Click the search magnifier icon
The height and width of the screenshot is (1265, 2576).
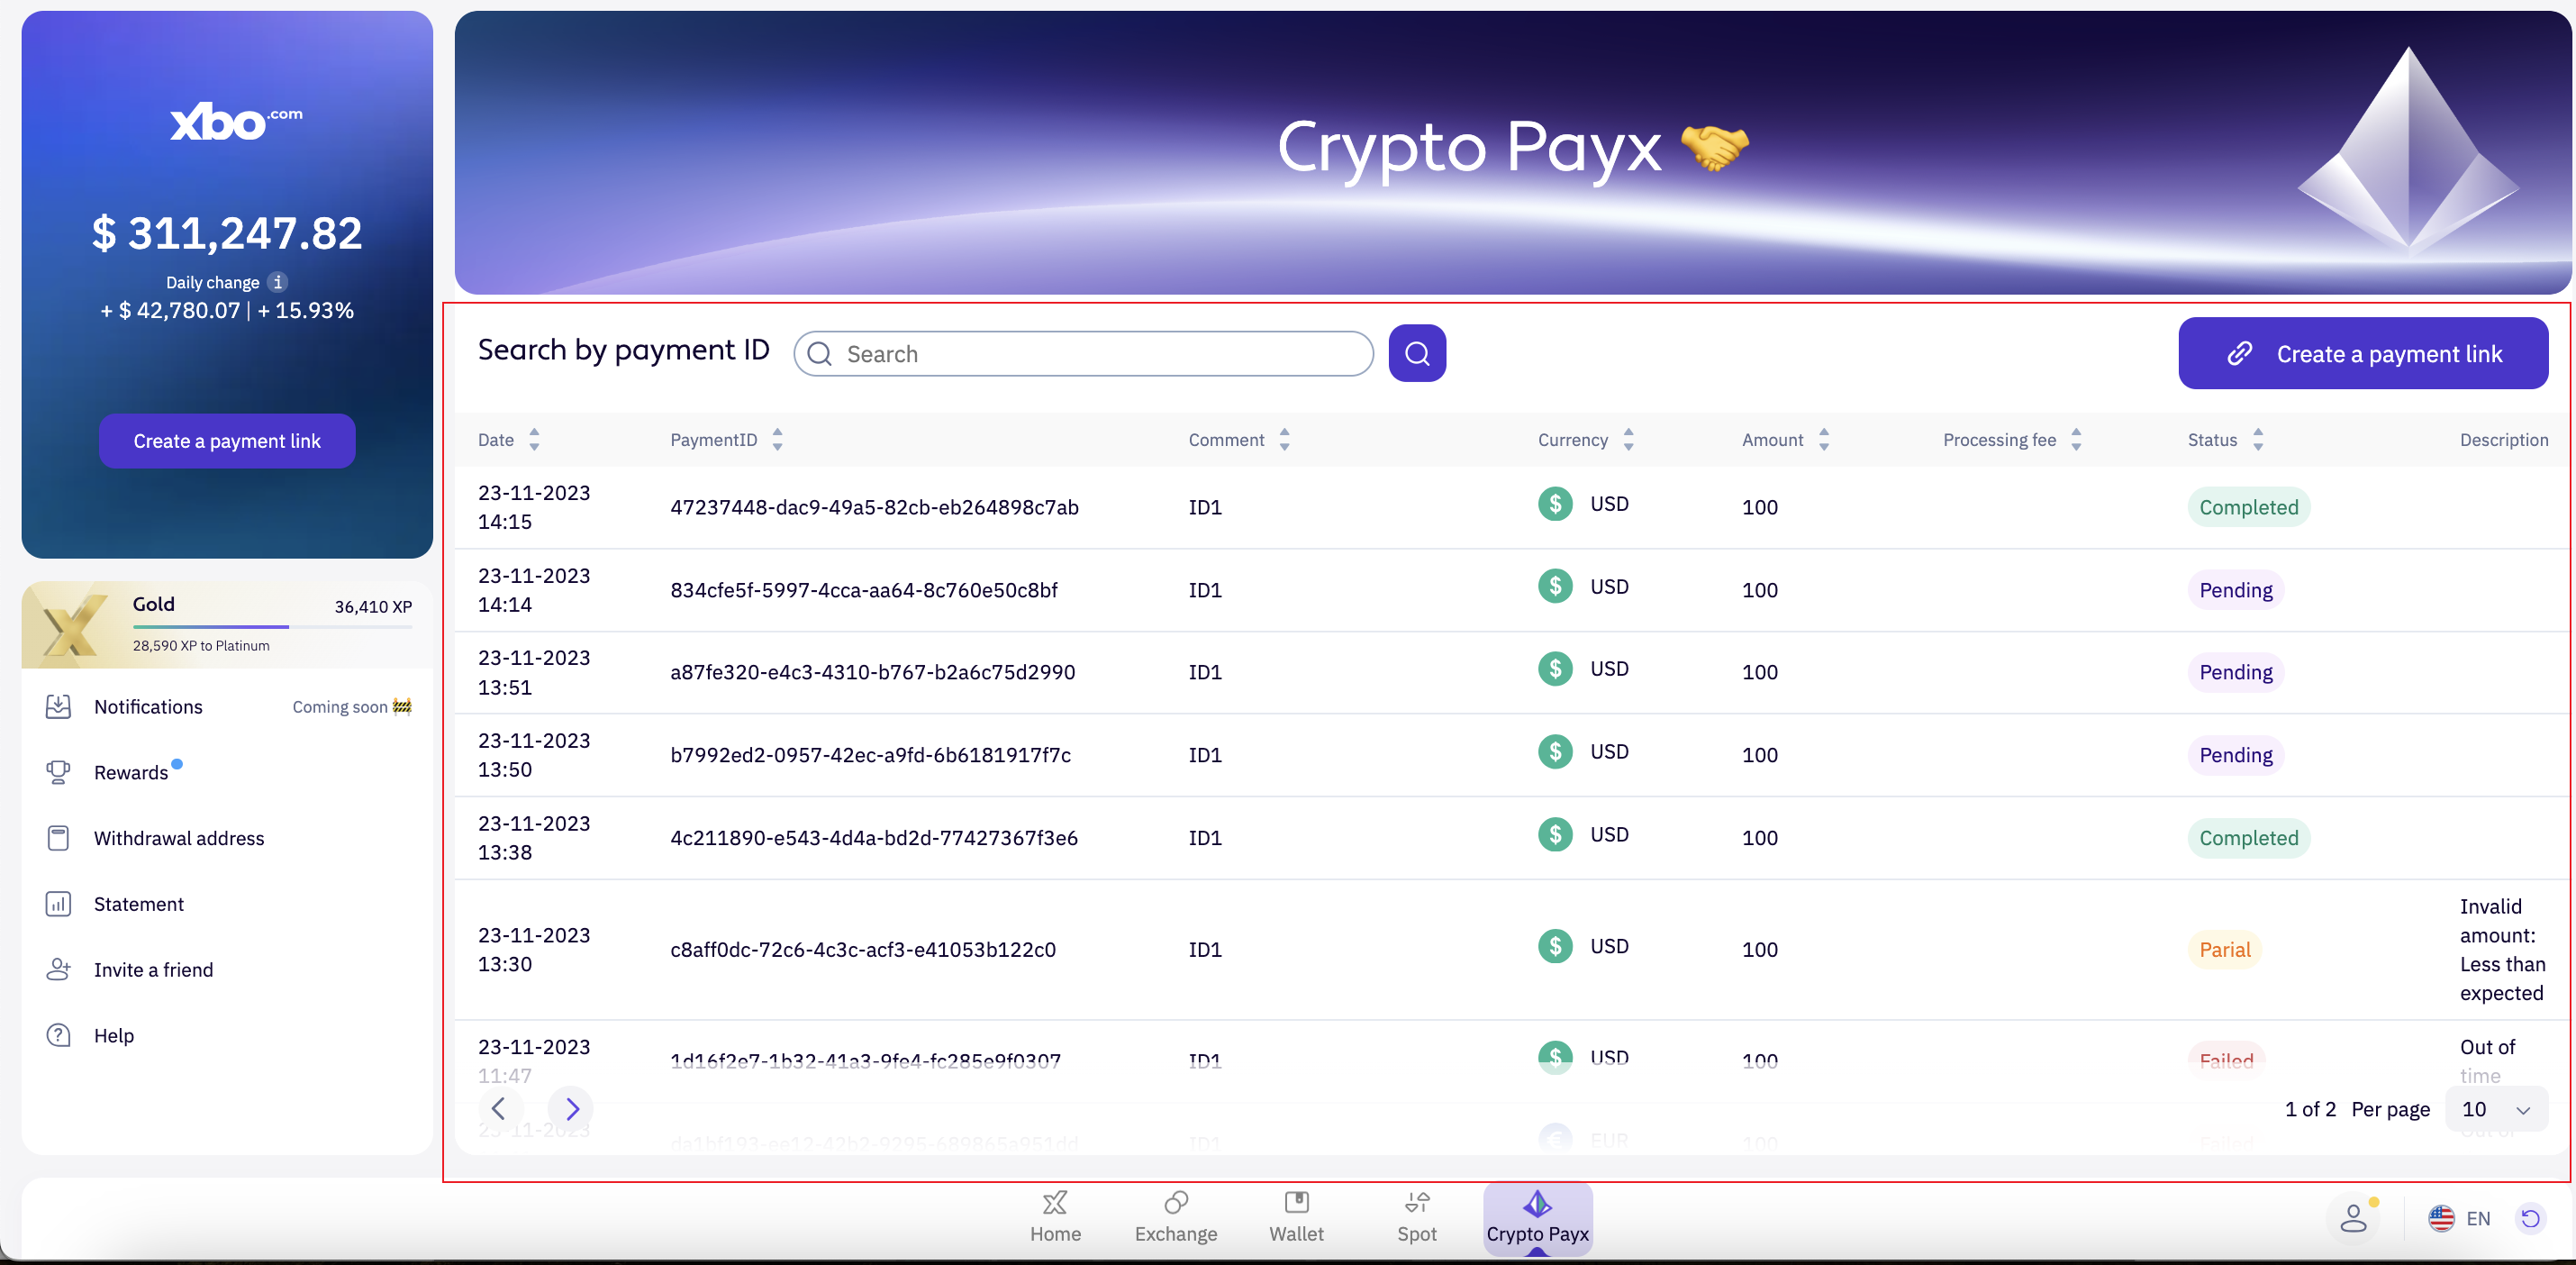tap(1416, 353)
